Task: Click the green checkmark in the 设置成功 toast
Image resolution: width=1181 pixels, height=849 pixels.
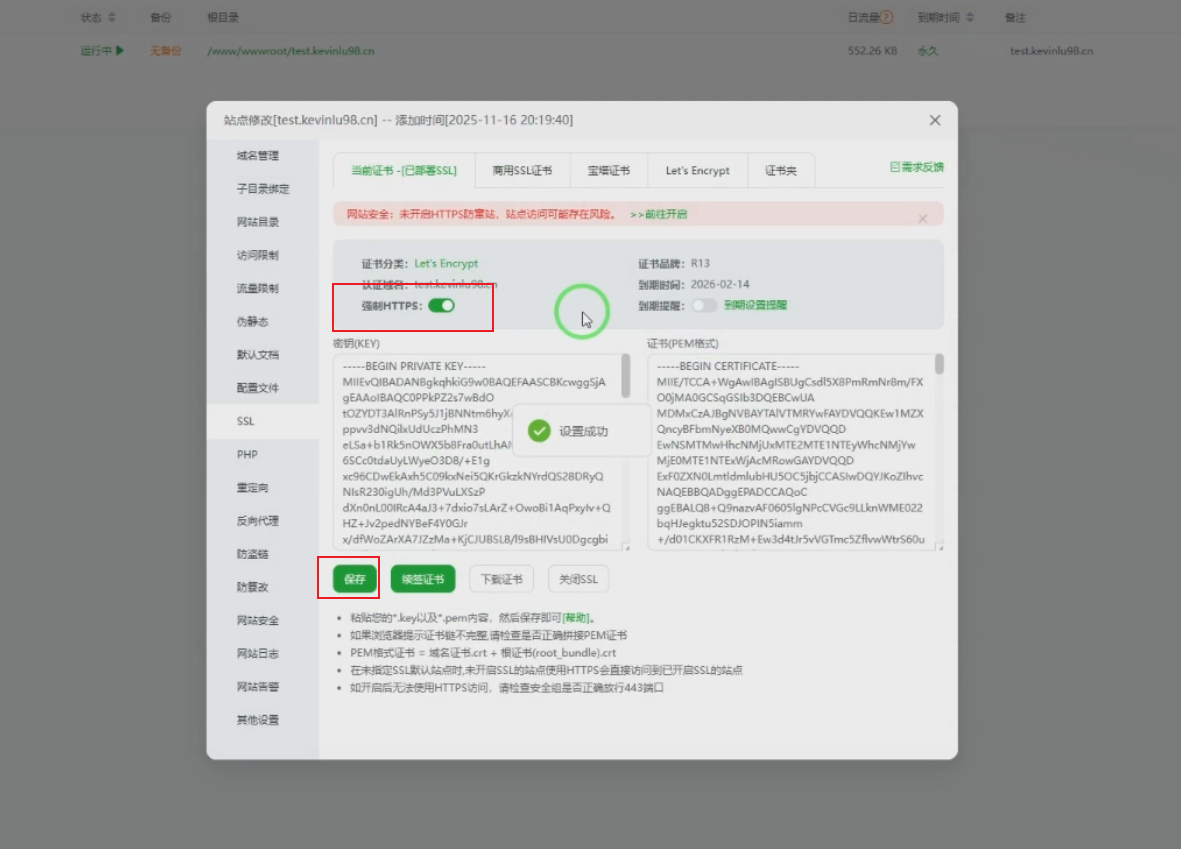Action: coord(539,431)
